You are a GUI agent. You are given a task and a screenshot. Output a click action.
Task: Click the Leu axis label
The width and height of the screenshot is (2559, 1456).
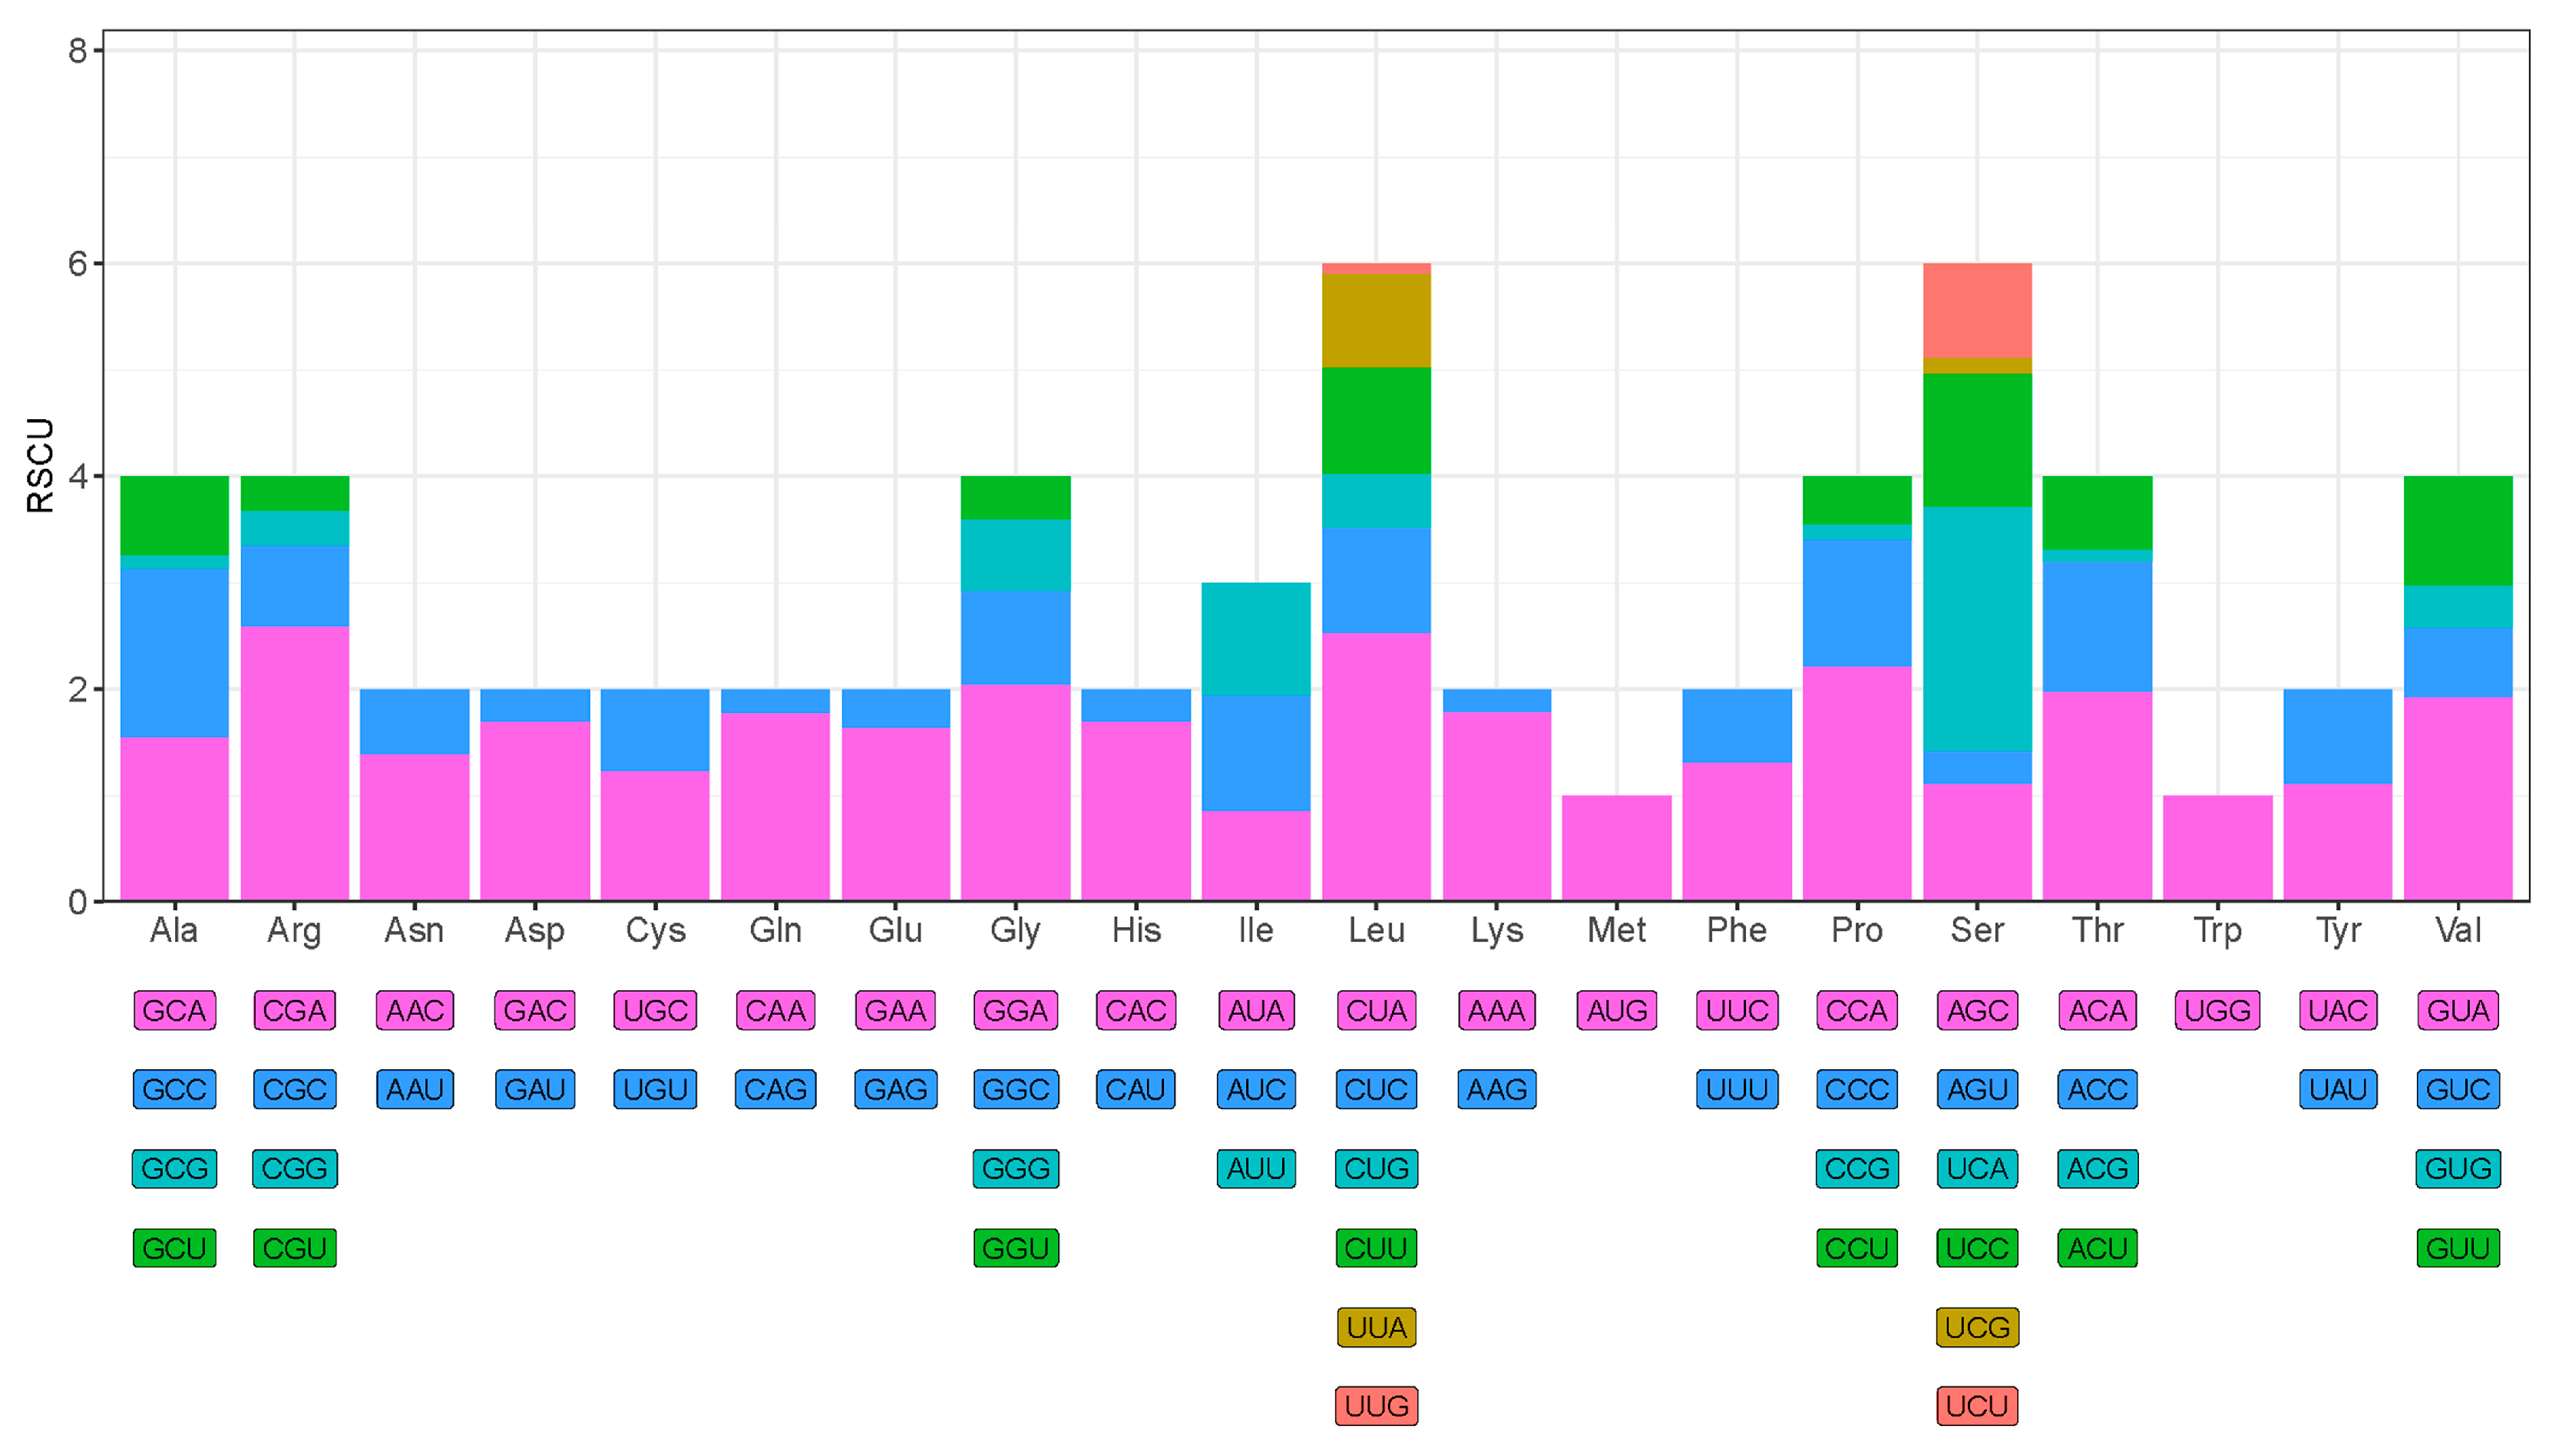pos(1376,930)
